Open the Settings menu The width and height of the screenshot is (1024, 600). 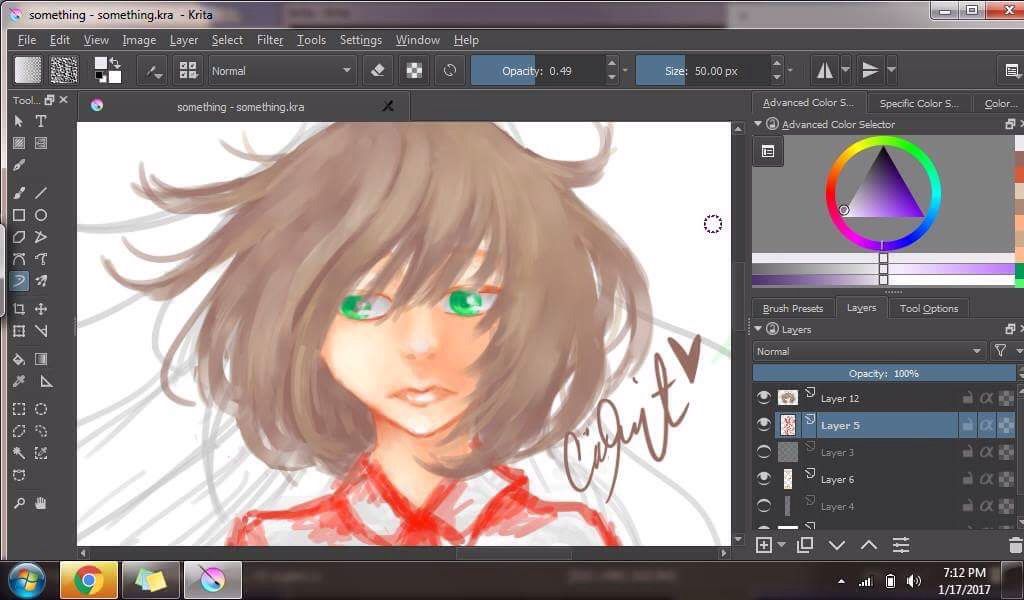(360, 40)
